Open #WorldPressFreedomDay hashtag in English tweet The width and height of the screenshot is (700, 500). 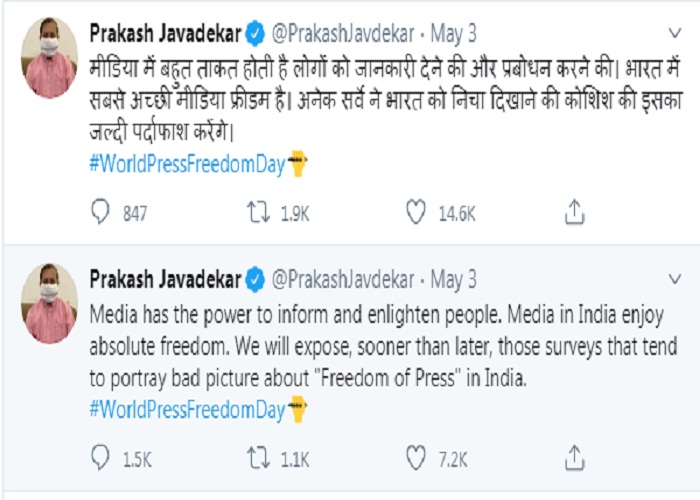(x=187, y=410)
